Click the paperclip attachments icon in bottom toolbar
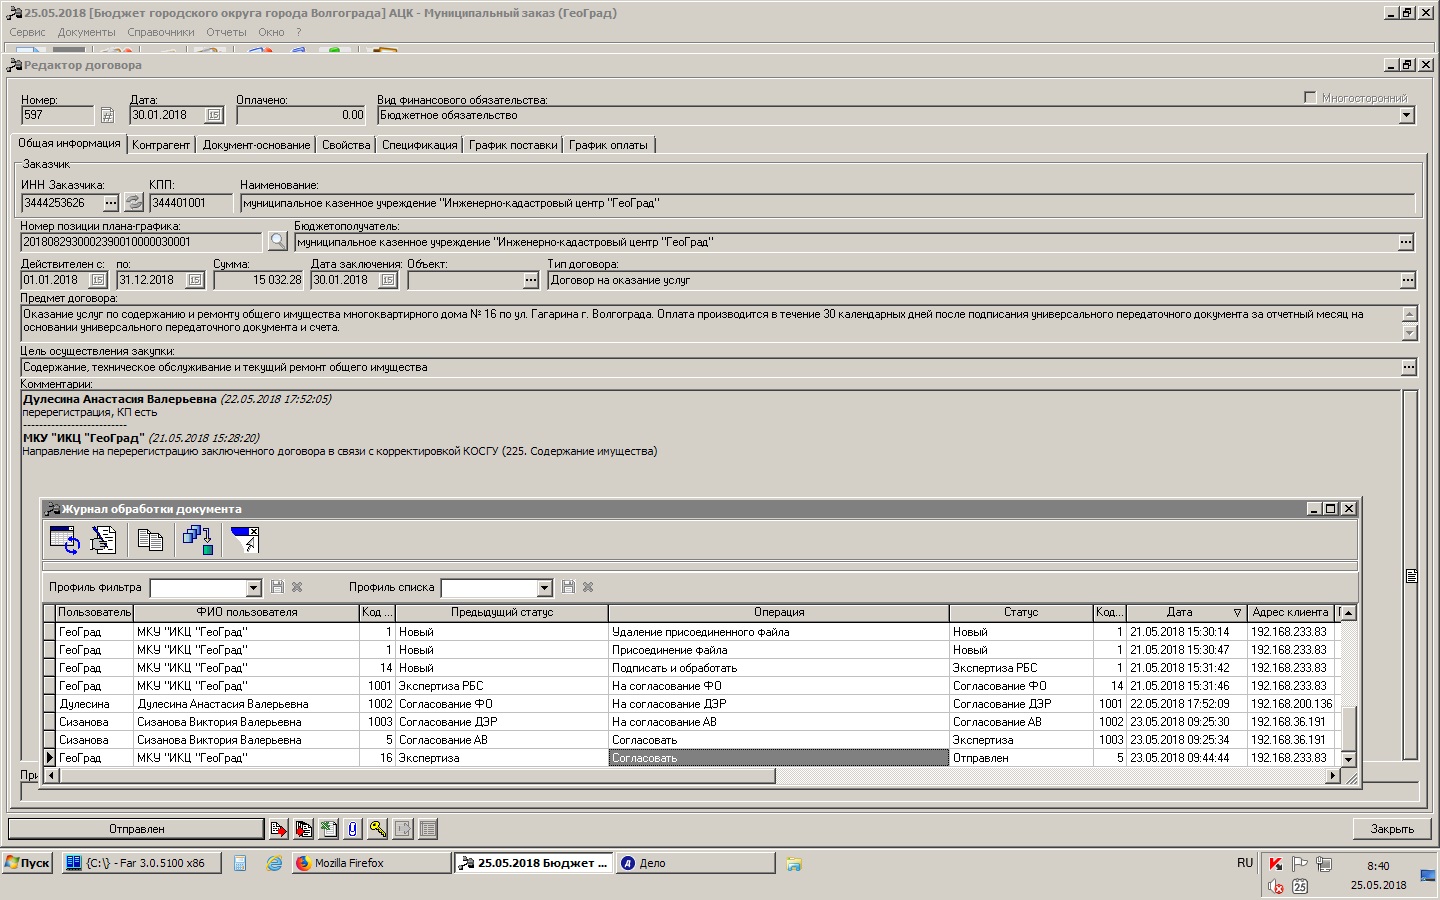 pyautogui.click(x=353, y=829)
